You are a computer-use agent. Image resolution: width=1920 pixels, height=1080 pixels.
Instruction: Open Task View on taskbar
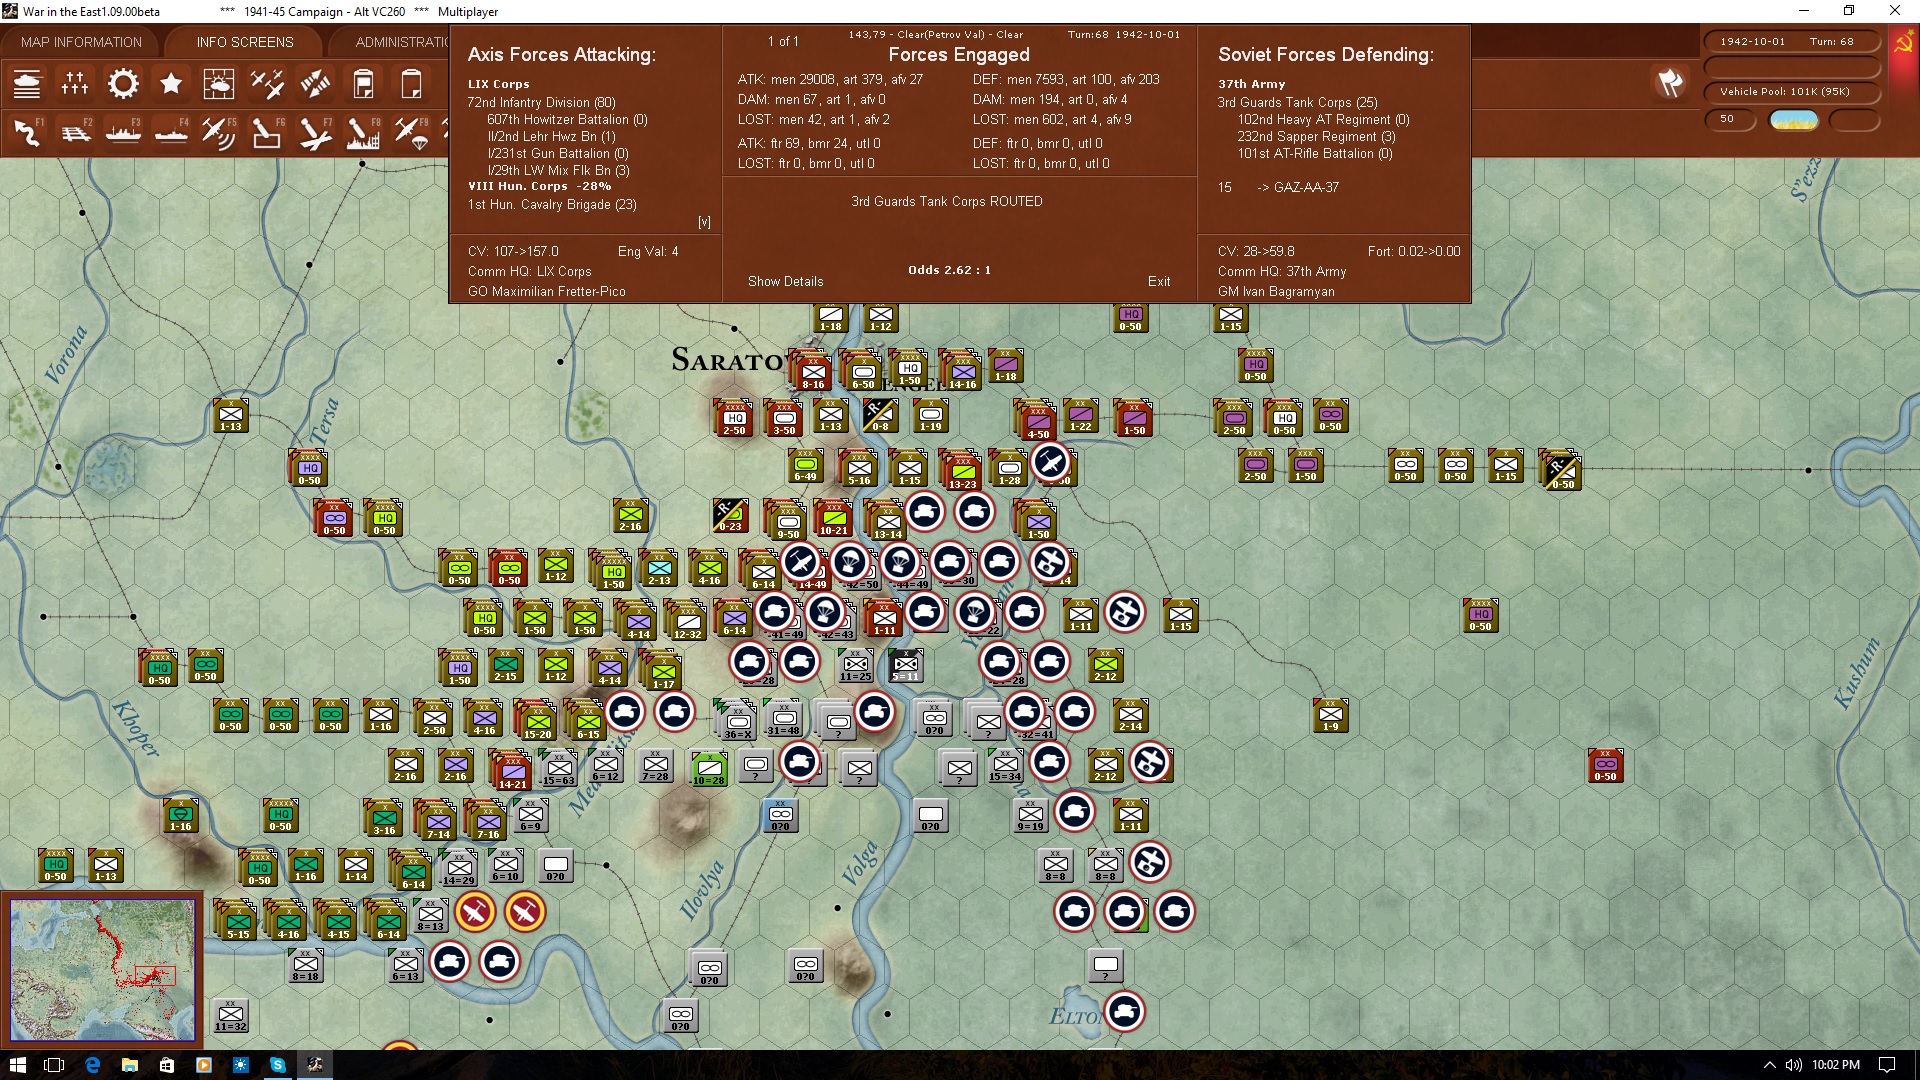click(x=55, y=1065)
